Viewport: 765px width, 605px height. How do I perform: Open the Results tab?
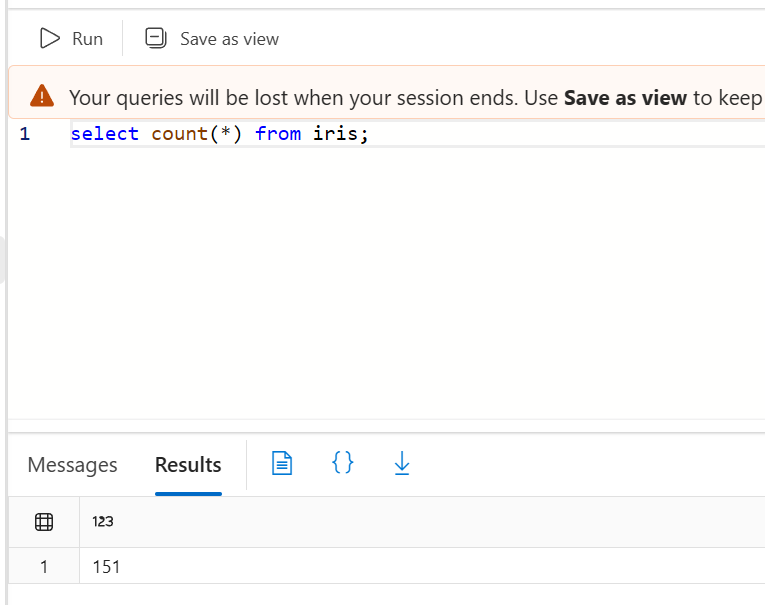pyautogui.click(x=188, y=465)
